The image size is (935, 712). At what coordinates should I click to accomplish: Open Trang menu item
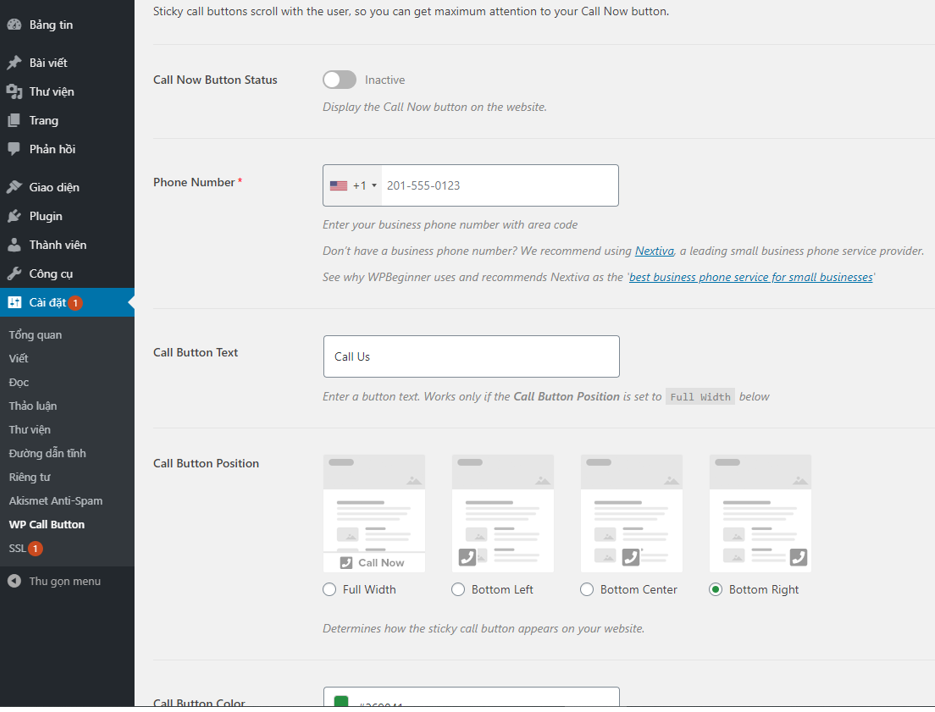pyautogui.click(x=67, y=120)
